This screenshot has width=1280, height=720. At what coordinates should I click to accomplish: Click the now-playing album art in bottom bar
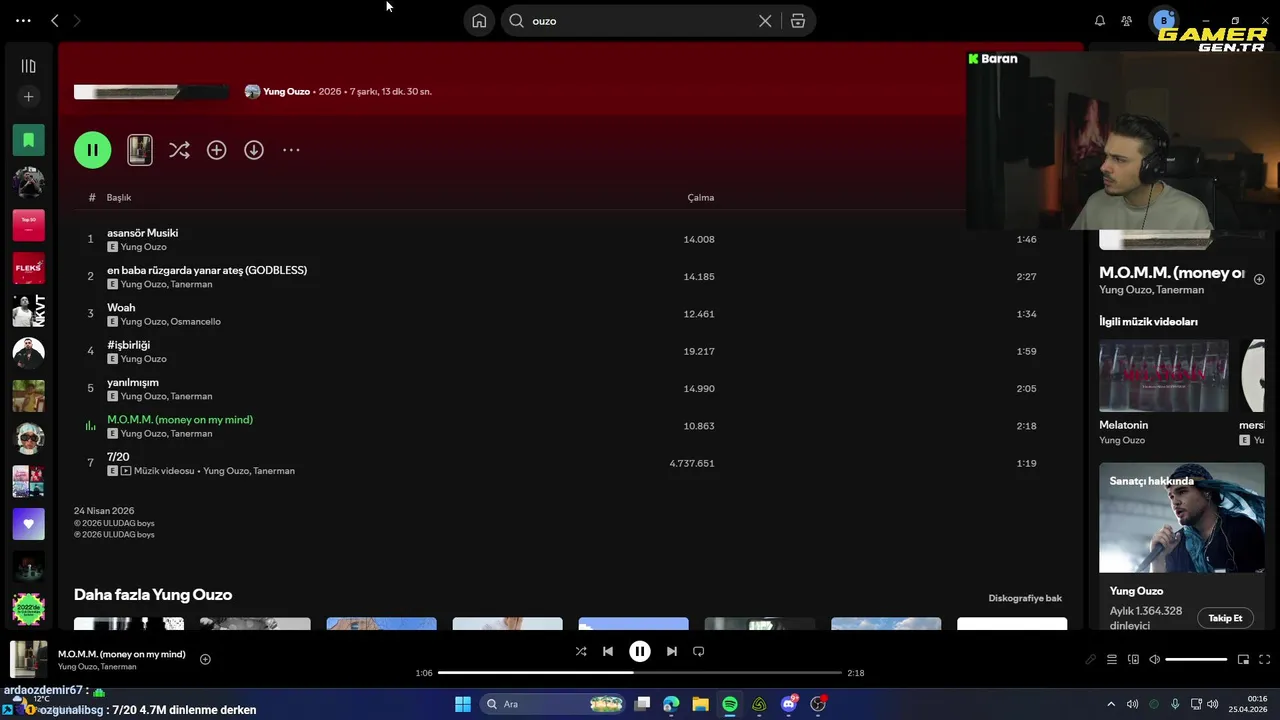click(28, 660)
